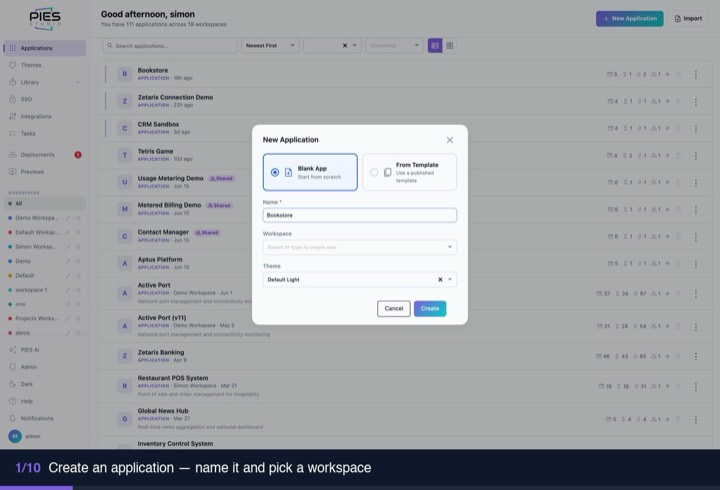Click the Import button in header
The height and width of the screenshot is (490, 720).
coord(688,19)
